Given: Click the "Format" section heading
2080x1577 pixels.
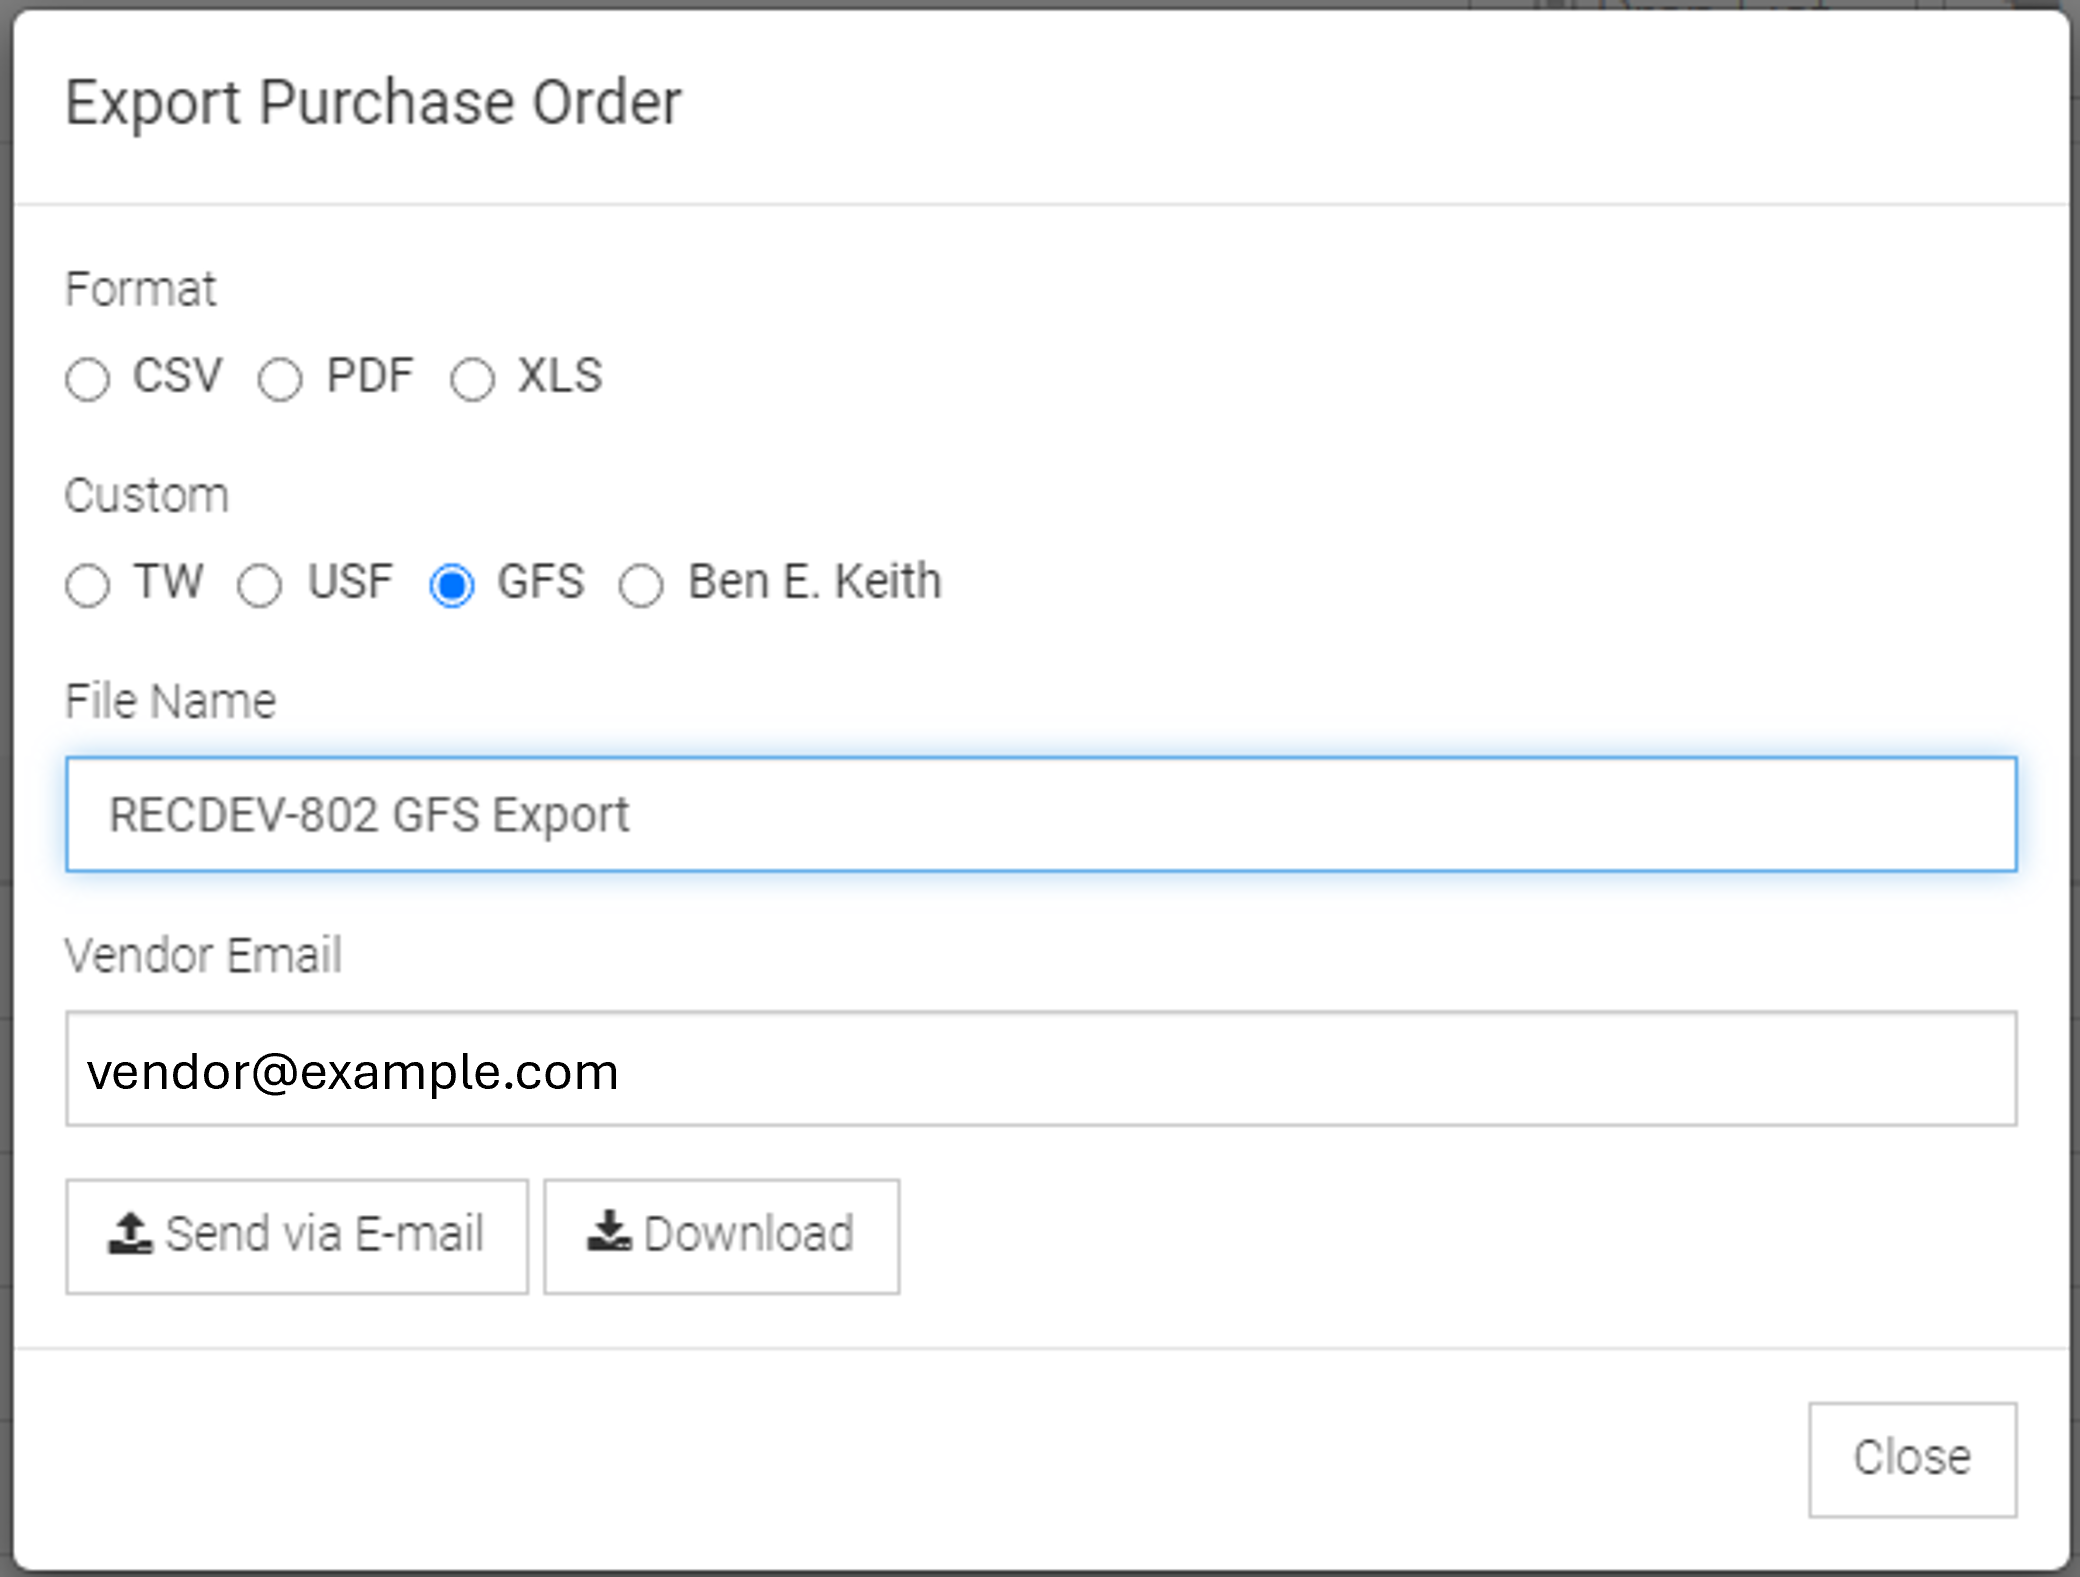Looking at the screenshot, I should pos(140,290).
